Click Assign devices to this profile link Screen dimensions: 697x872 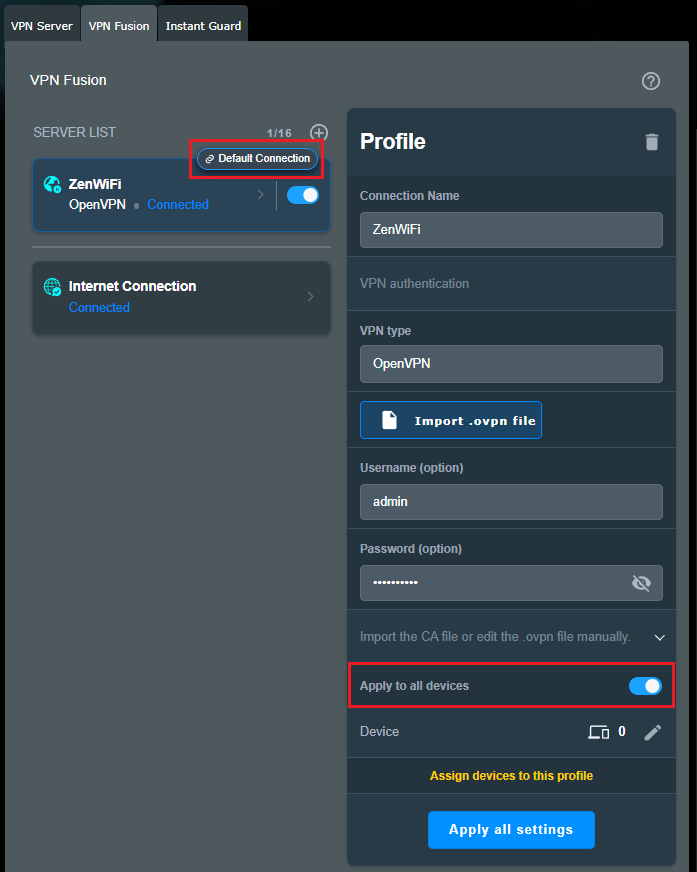click(x=511, y=776)
